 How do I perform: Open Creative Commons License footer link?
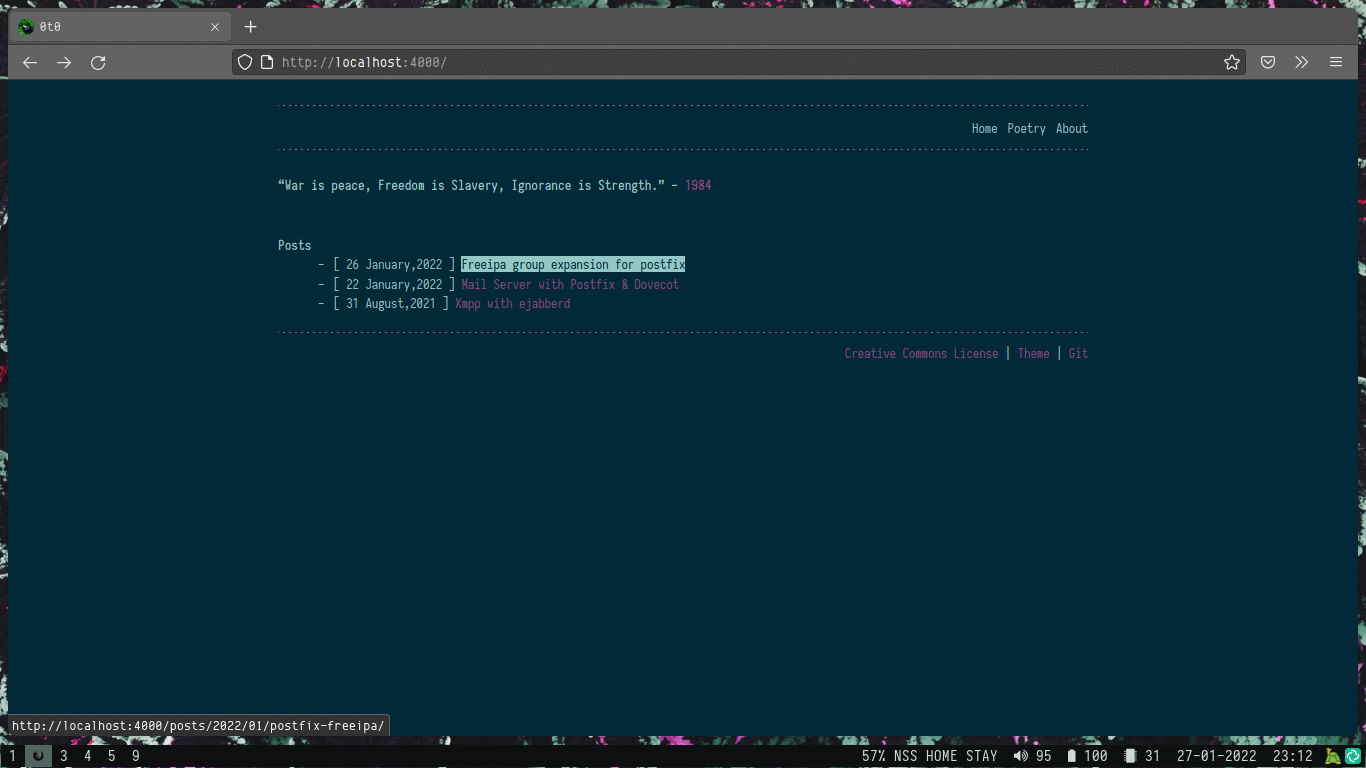[x=921, y=353]
